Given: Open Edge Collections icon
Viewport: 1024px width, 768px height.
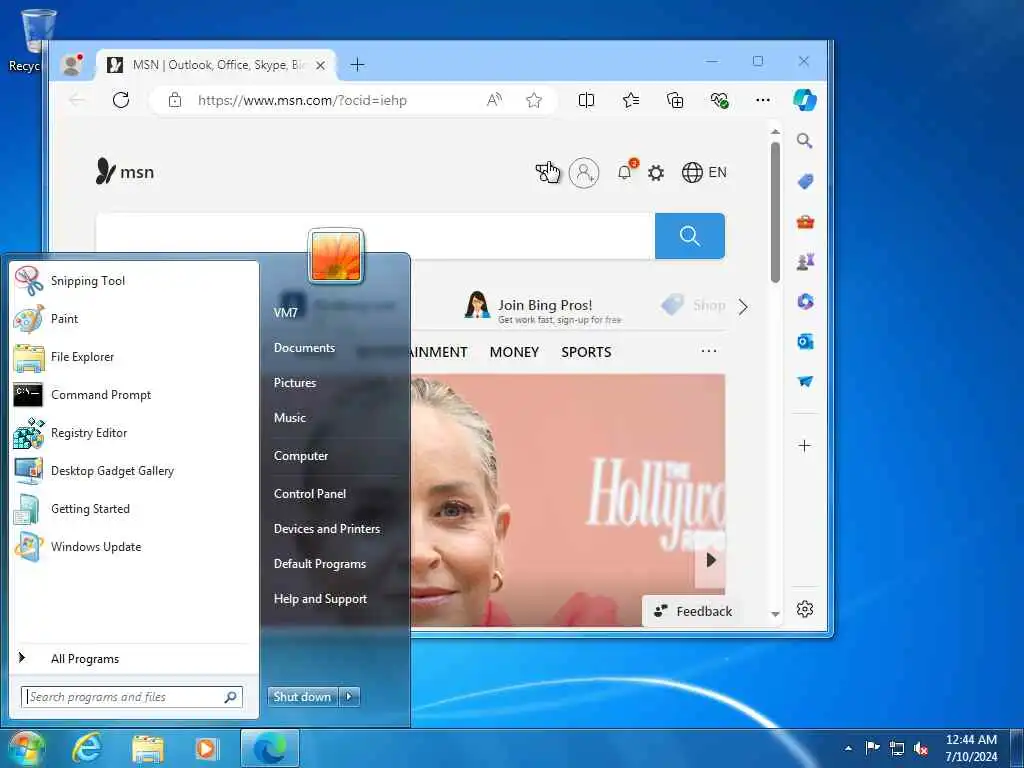Looking at the screenshot, I should coord(675,100).
